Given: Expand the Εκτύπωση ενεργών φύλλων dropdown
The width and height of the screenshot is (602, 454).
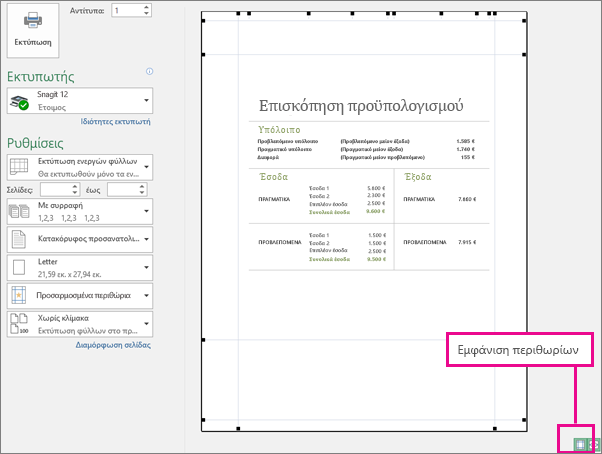Looking at the screenshot, I should click(x=80, y=167).
